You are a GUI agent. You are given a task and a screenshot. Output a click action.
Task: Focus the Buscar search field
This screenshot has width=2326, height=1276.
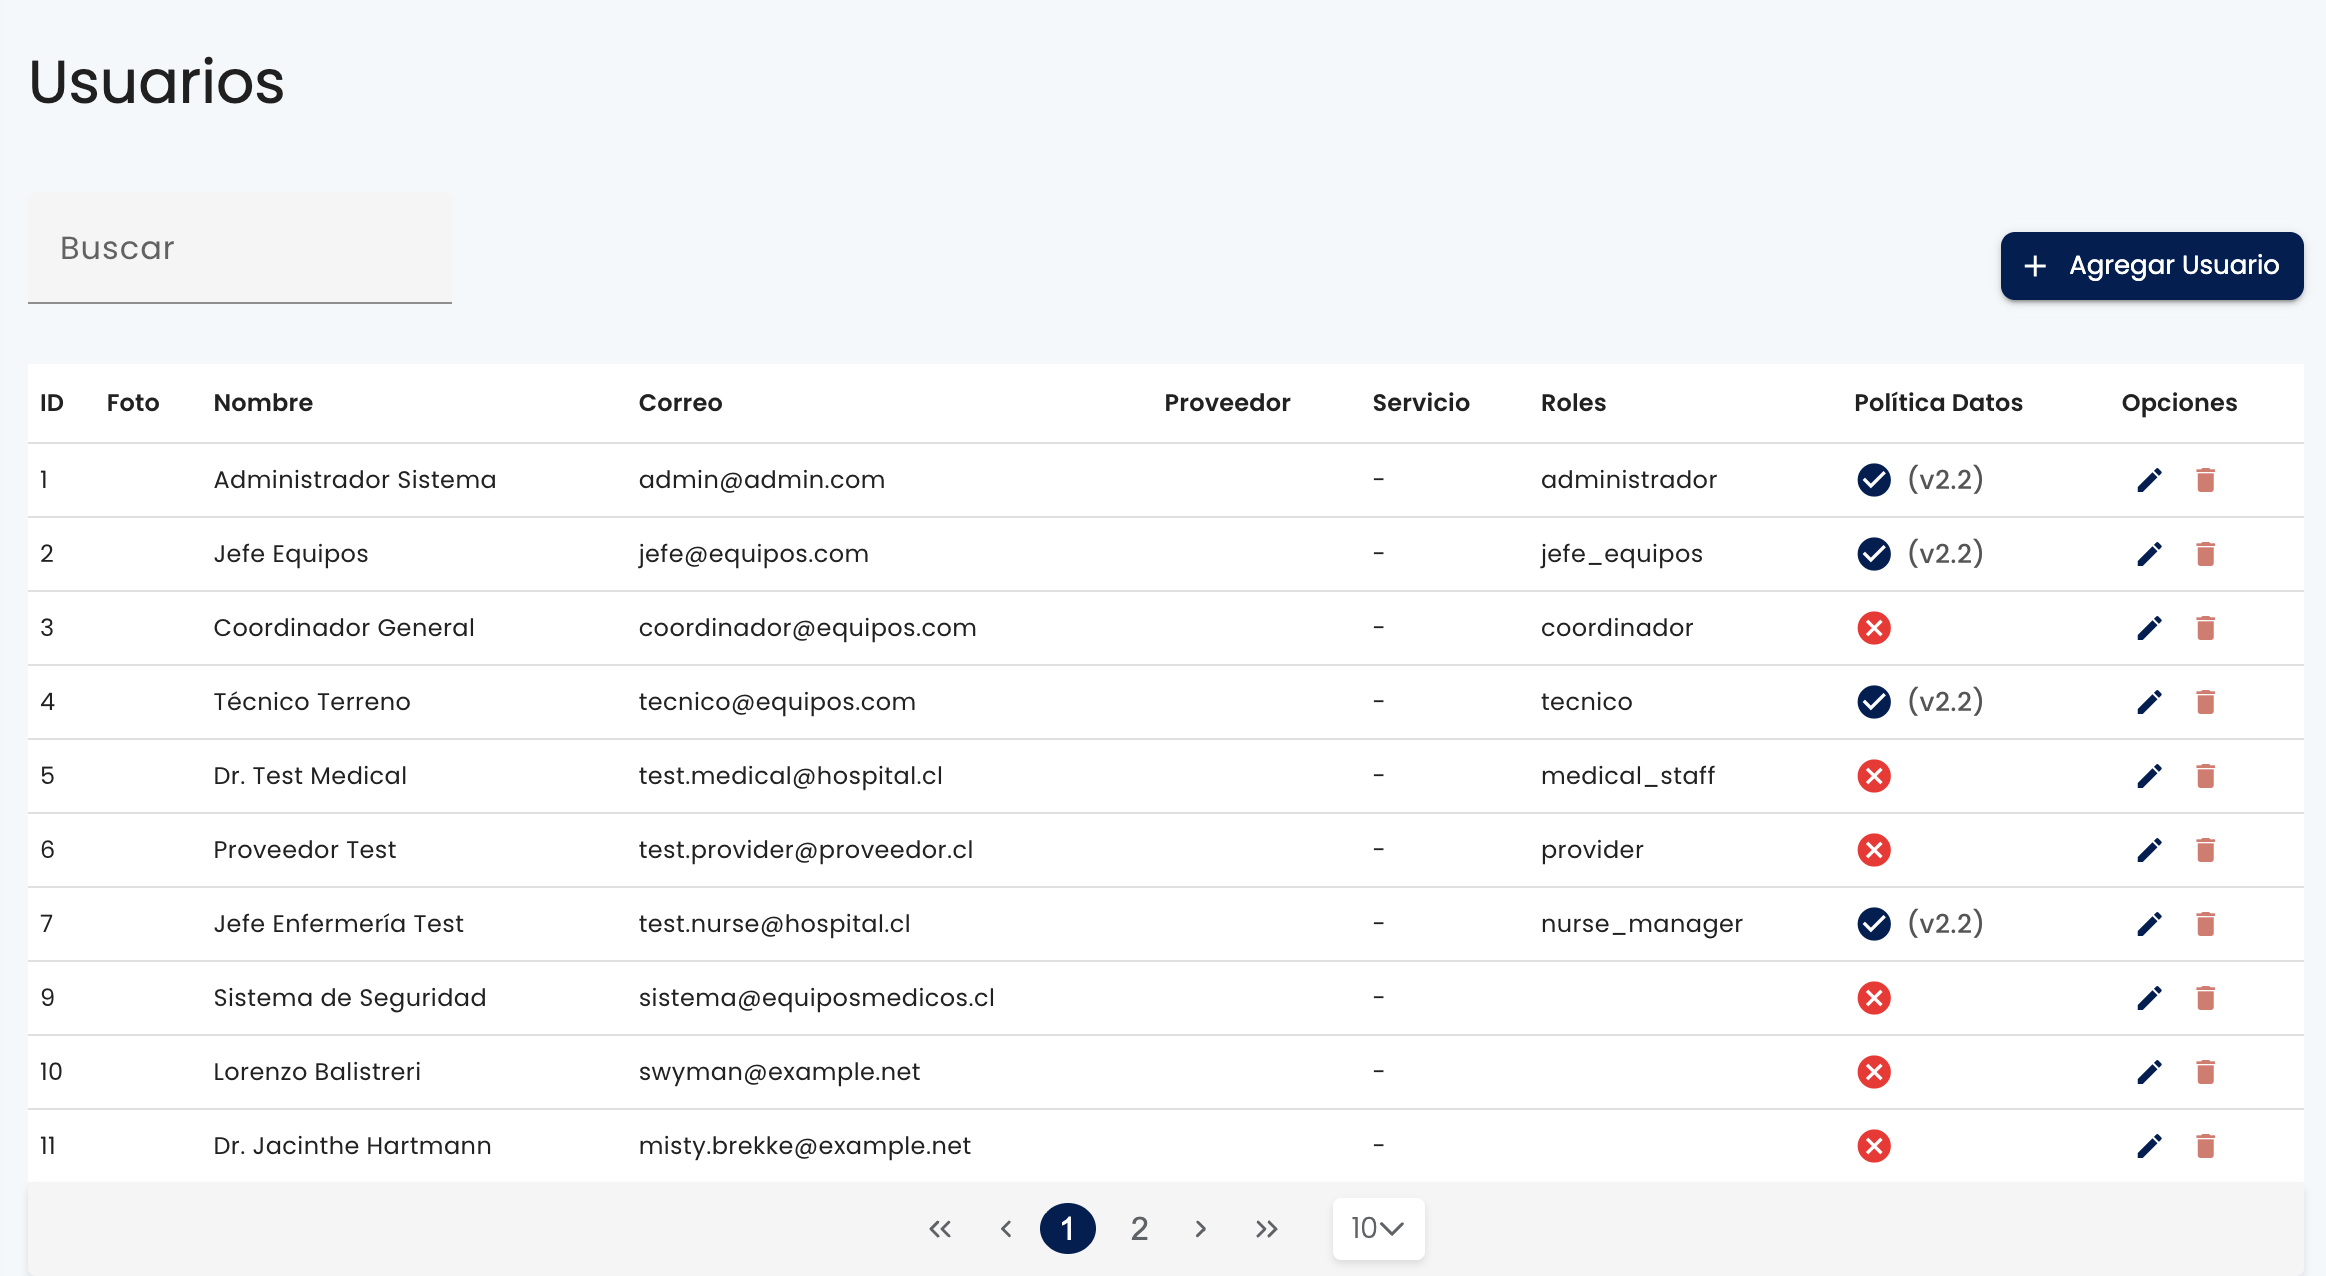tap(240, 248)
